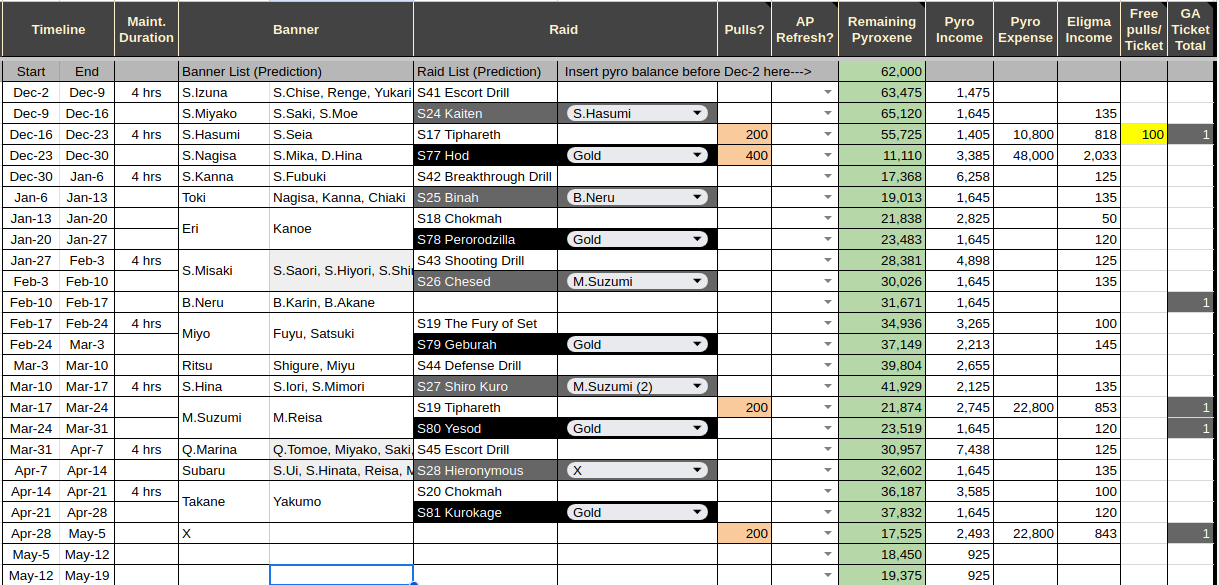Viewport: 1219px width, 585px height.
Task: Open the Gold dropdown beside S81 Kurokage
Action: point(637,512)
